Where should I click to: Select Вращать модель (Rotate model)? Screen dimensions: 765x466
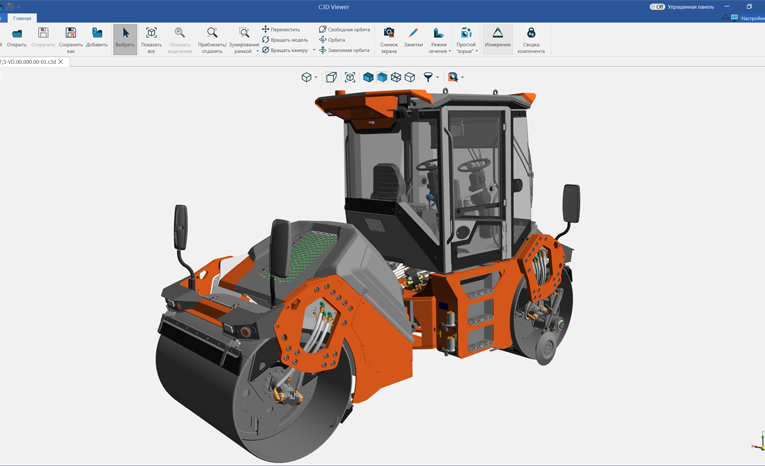pyautogui.click(x=285, y=40)
